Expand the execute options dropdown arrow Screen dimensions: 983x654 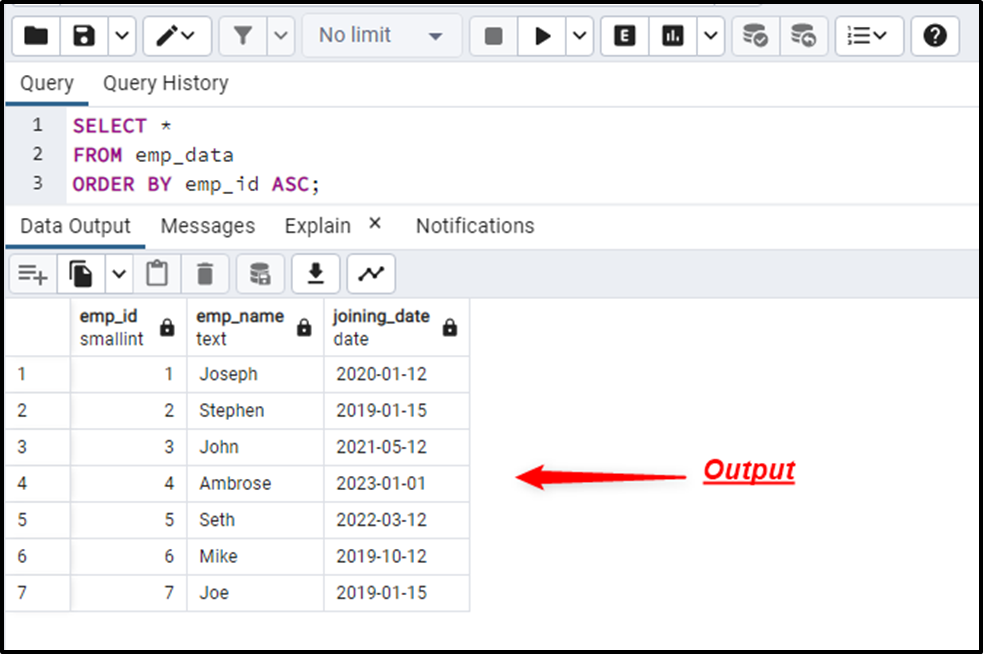click(578, 35)
